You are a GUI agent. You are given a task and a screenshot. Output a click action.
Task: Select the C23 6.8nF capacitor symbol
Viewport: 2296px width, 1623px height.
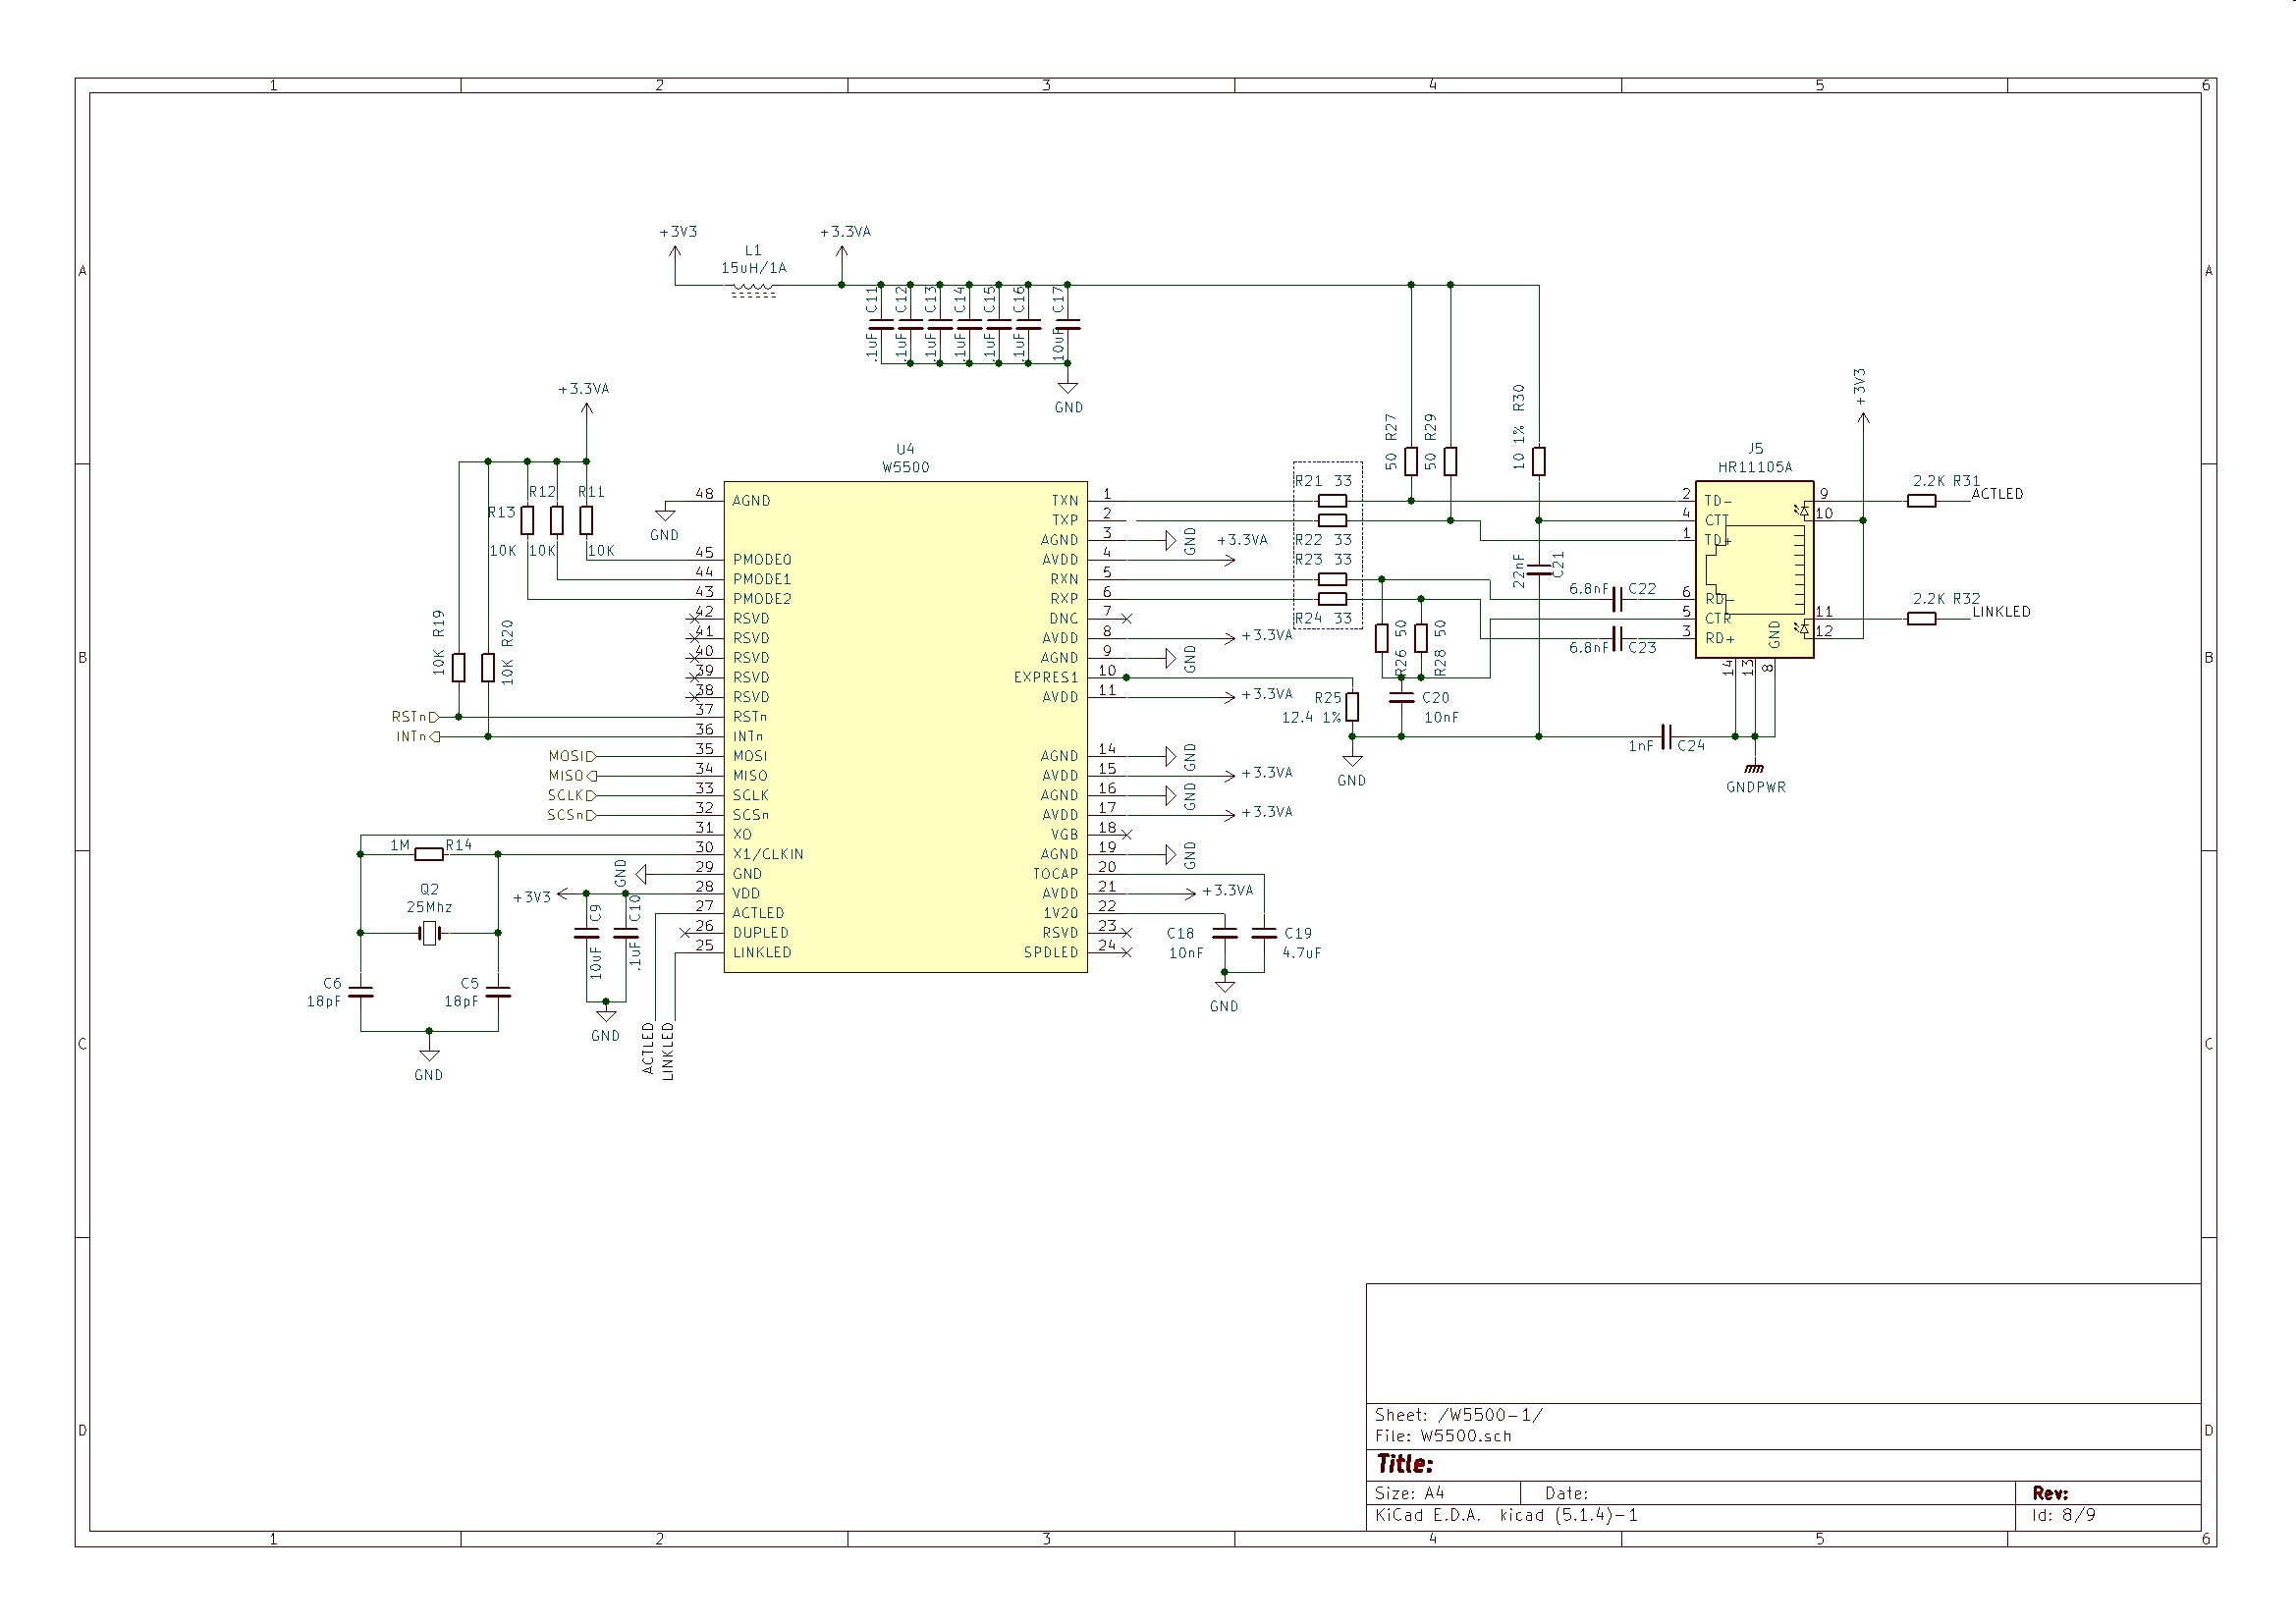[1617, 638]
